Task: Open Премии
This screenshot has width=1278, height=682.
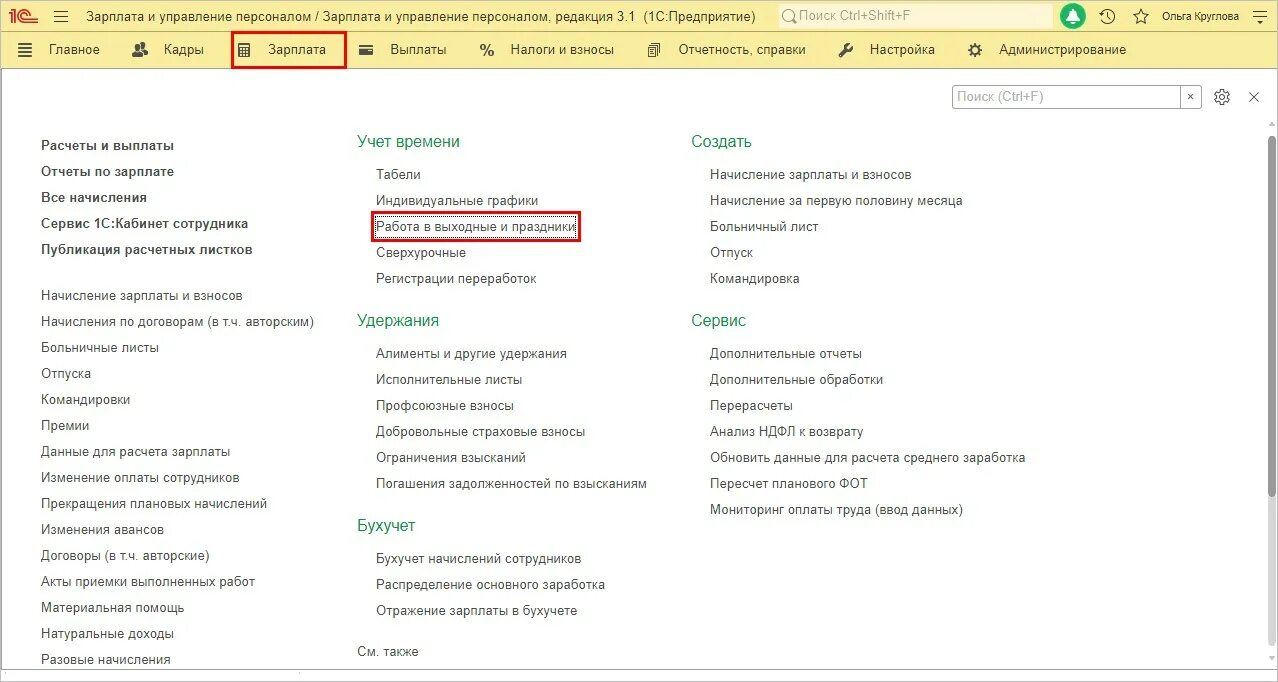Action: pos(65,426)
